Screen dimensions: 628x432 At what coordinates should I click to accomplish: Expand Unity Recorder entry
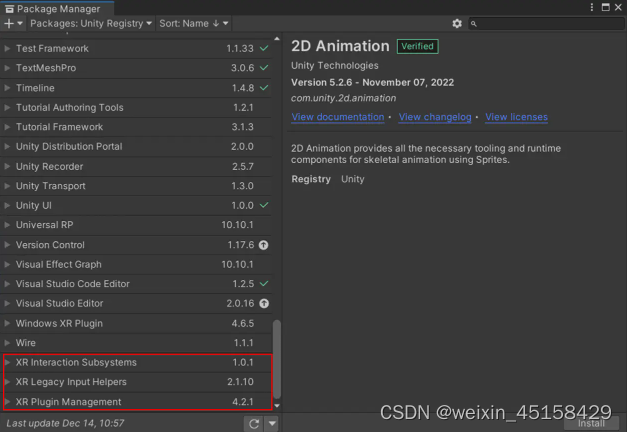click(7, 166)
